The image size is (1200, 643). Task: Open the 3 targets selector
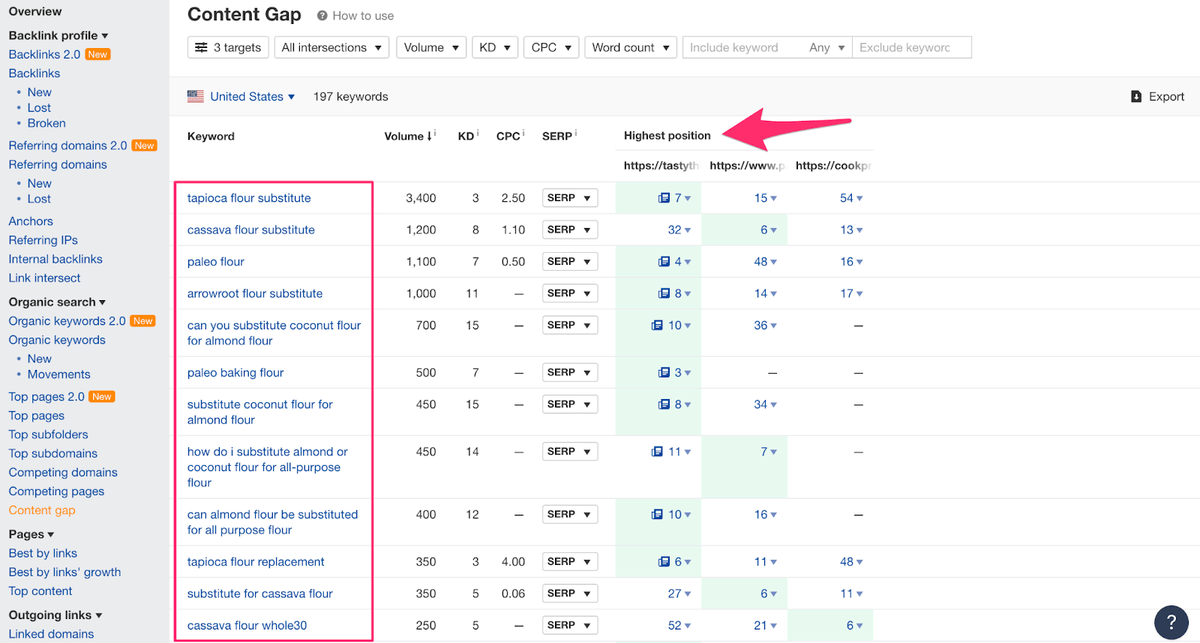tap(228, 47)
